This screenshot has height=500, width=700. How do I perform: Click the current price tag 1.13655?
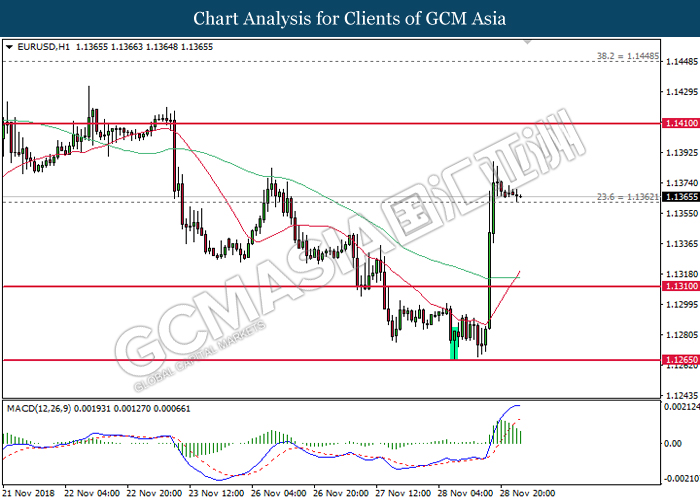681,197
